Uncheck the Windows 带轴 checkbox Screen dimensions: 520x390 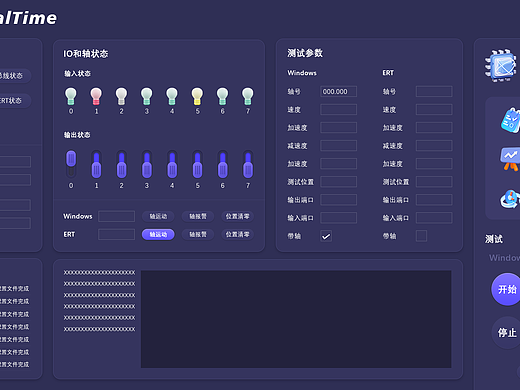(326, 236)
